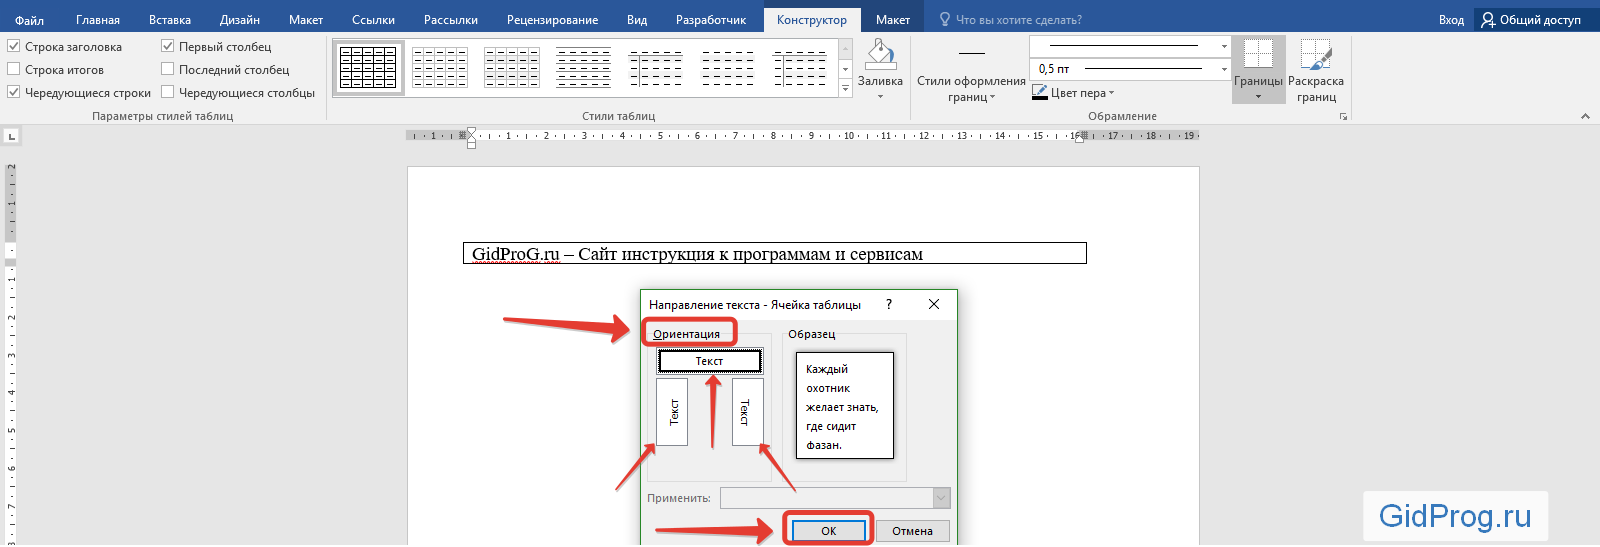
Task: Click the tab selector icon at ruler corner
Action: pyautogui.click(x=11, y=135)
